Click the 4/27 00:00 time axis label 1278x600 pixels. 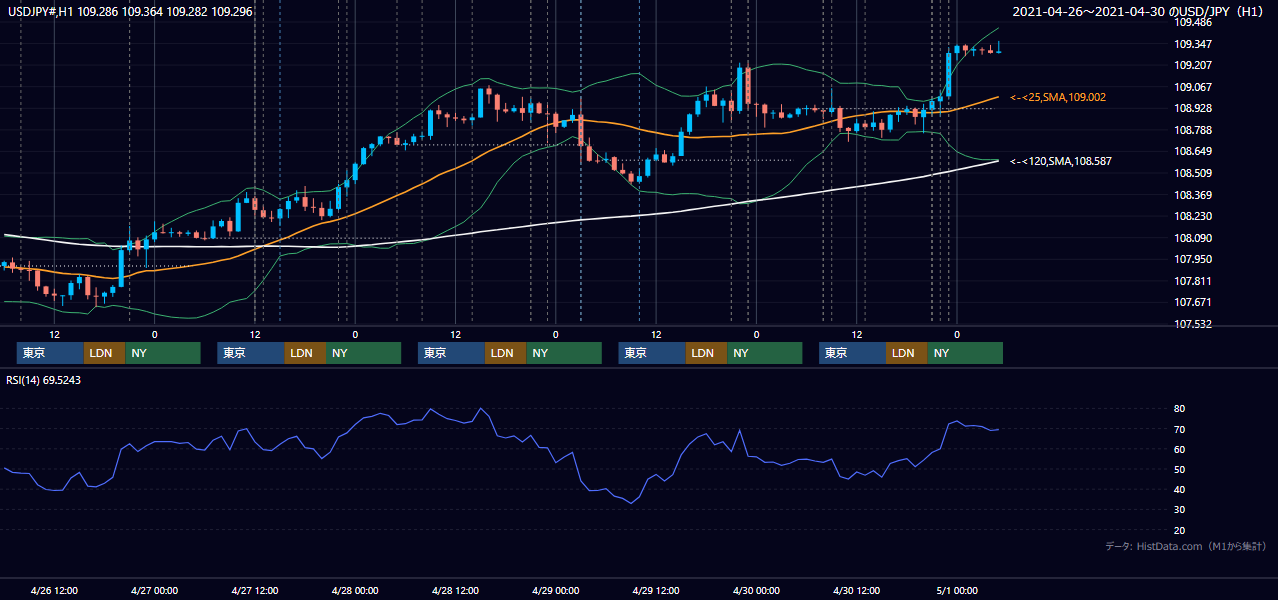154,590
